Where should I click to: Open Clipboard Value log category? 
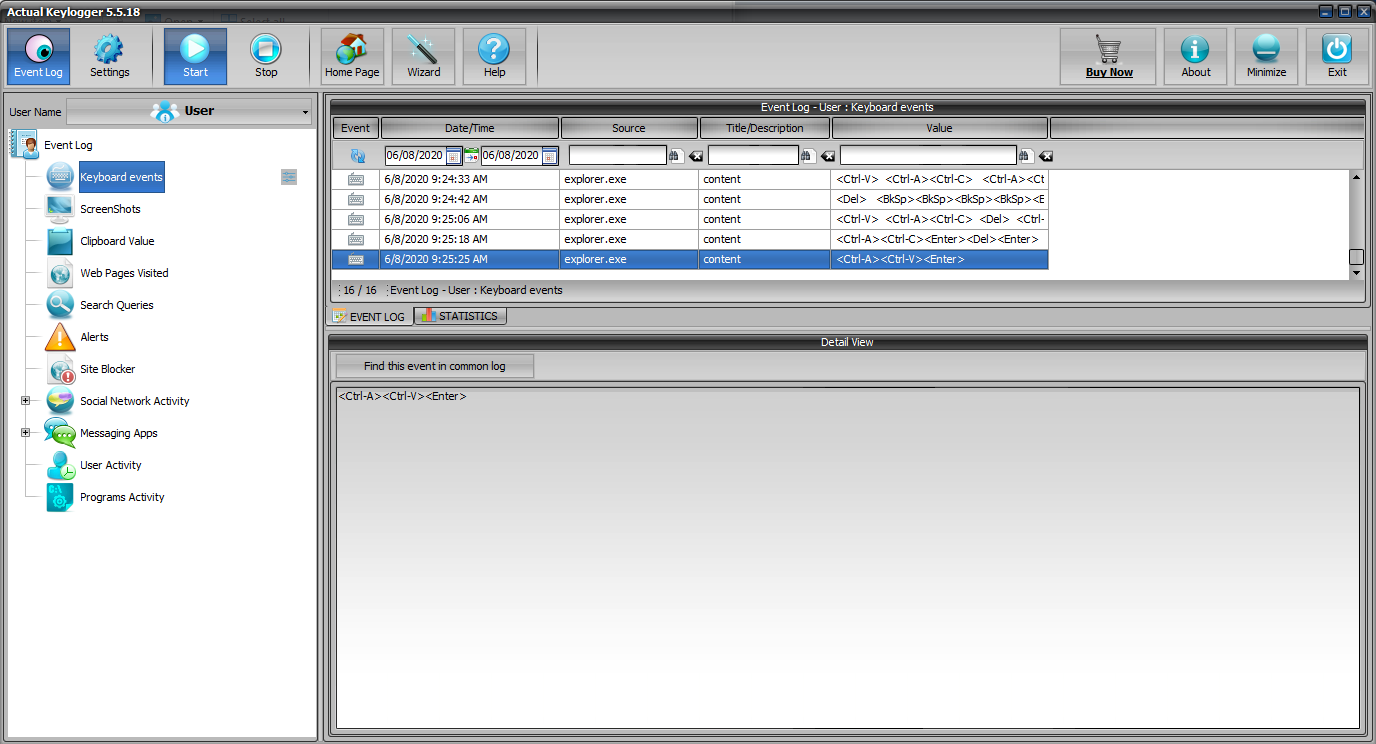[117, 241]
